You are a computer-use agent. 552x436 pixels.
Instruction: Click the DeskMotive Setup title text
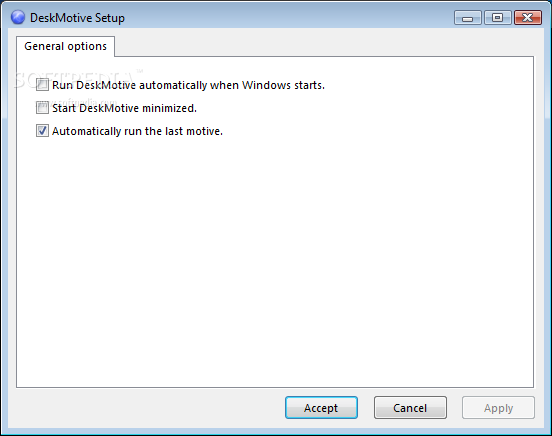tap(77, 18)
